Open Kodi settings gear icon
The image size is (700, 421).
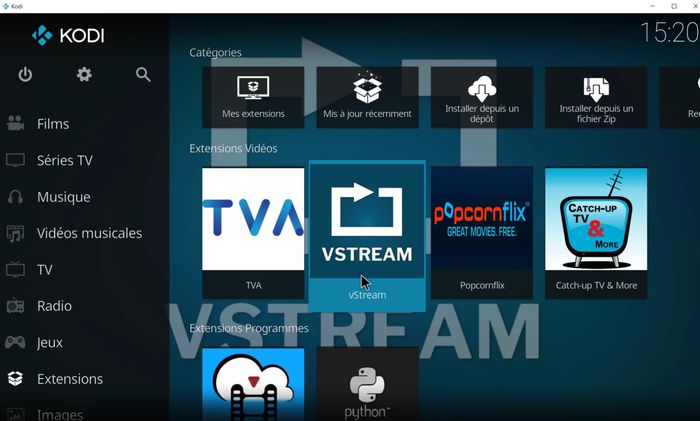click(84, 75)
